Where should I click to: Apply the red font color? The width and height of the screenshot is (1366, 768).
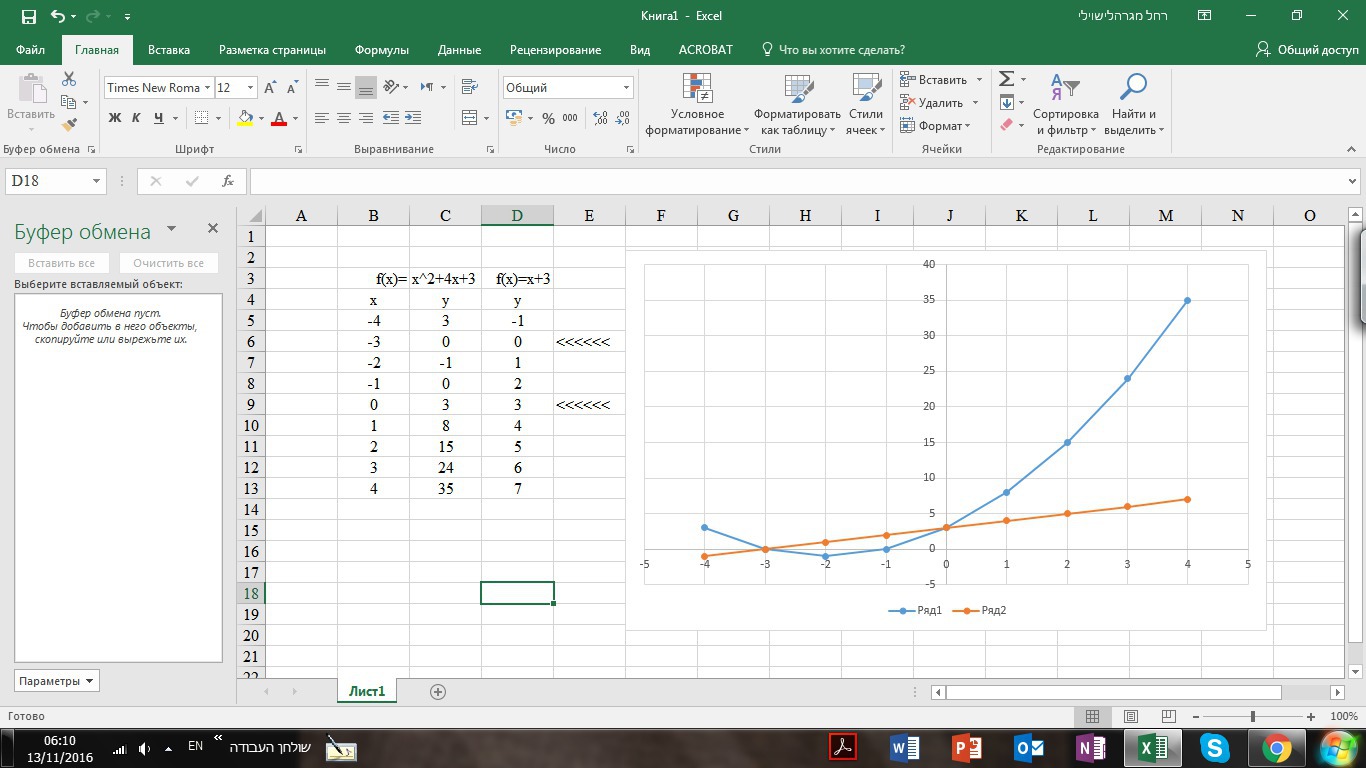[279, 118]
